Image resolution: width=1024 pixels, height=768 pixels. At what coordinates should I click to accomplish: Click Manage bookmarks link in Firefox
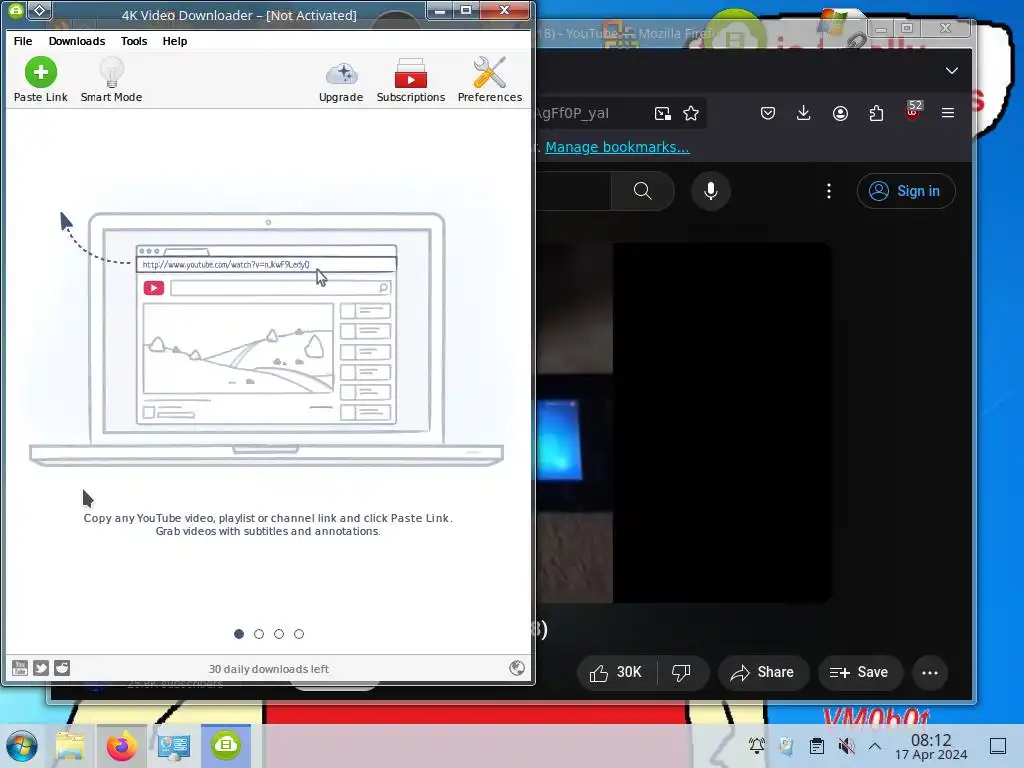click(617, 147)
